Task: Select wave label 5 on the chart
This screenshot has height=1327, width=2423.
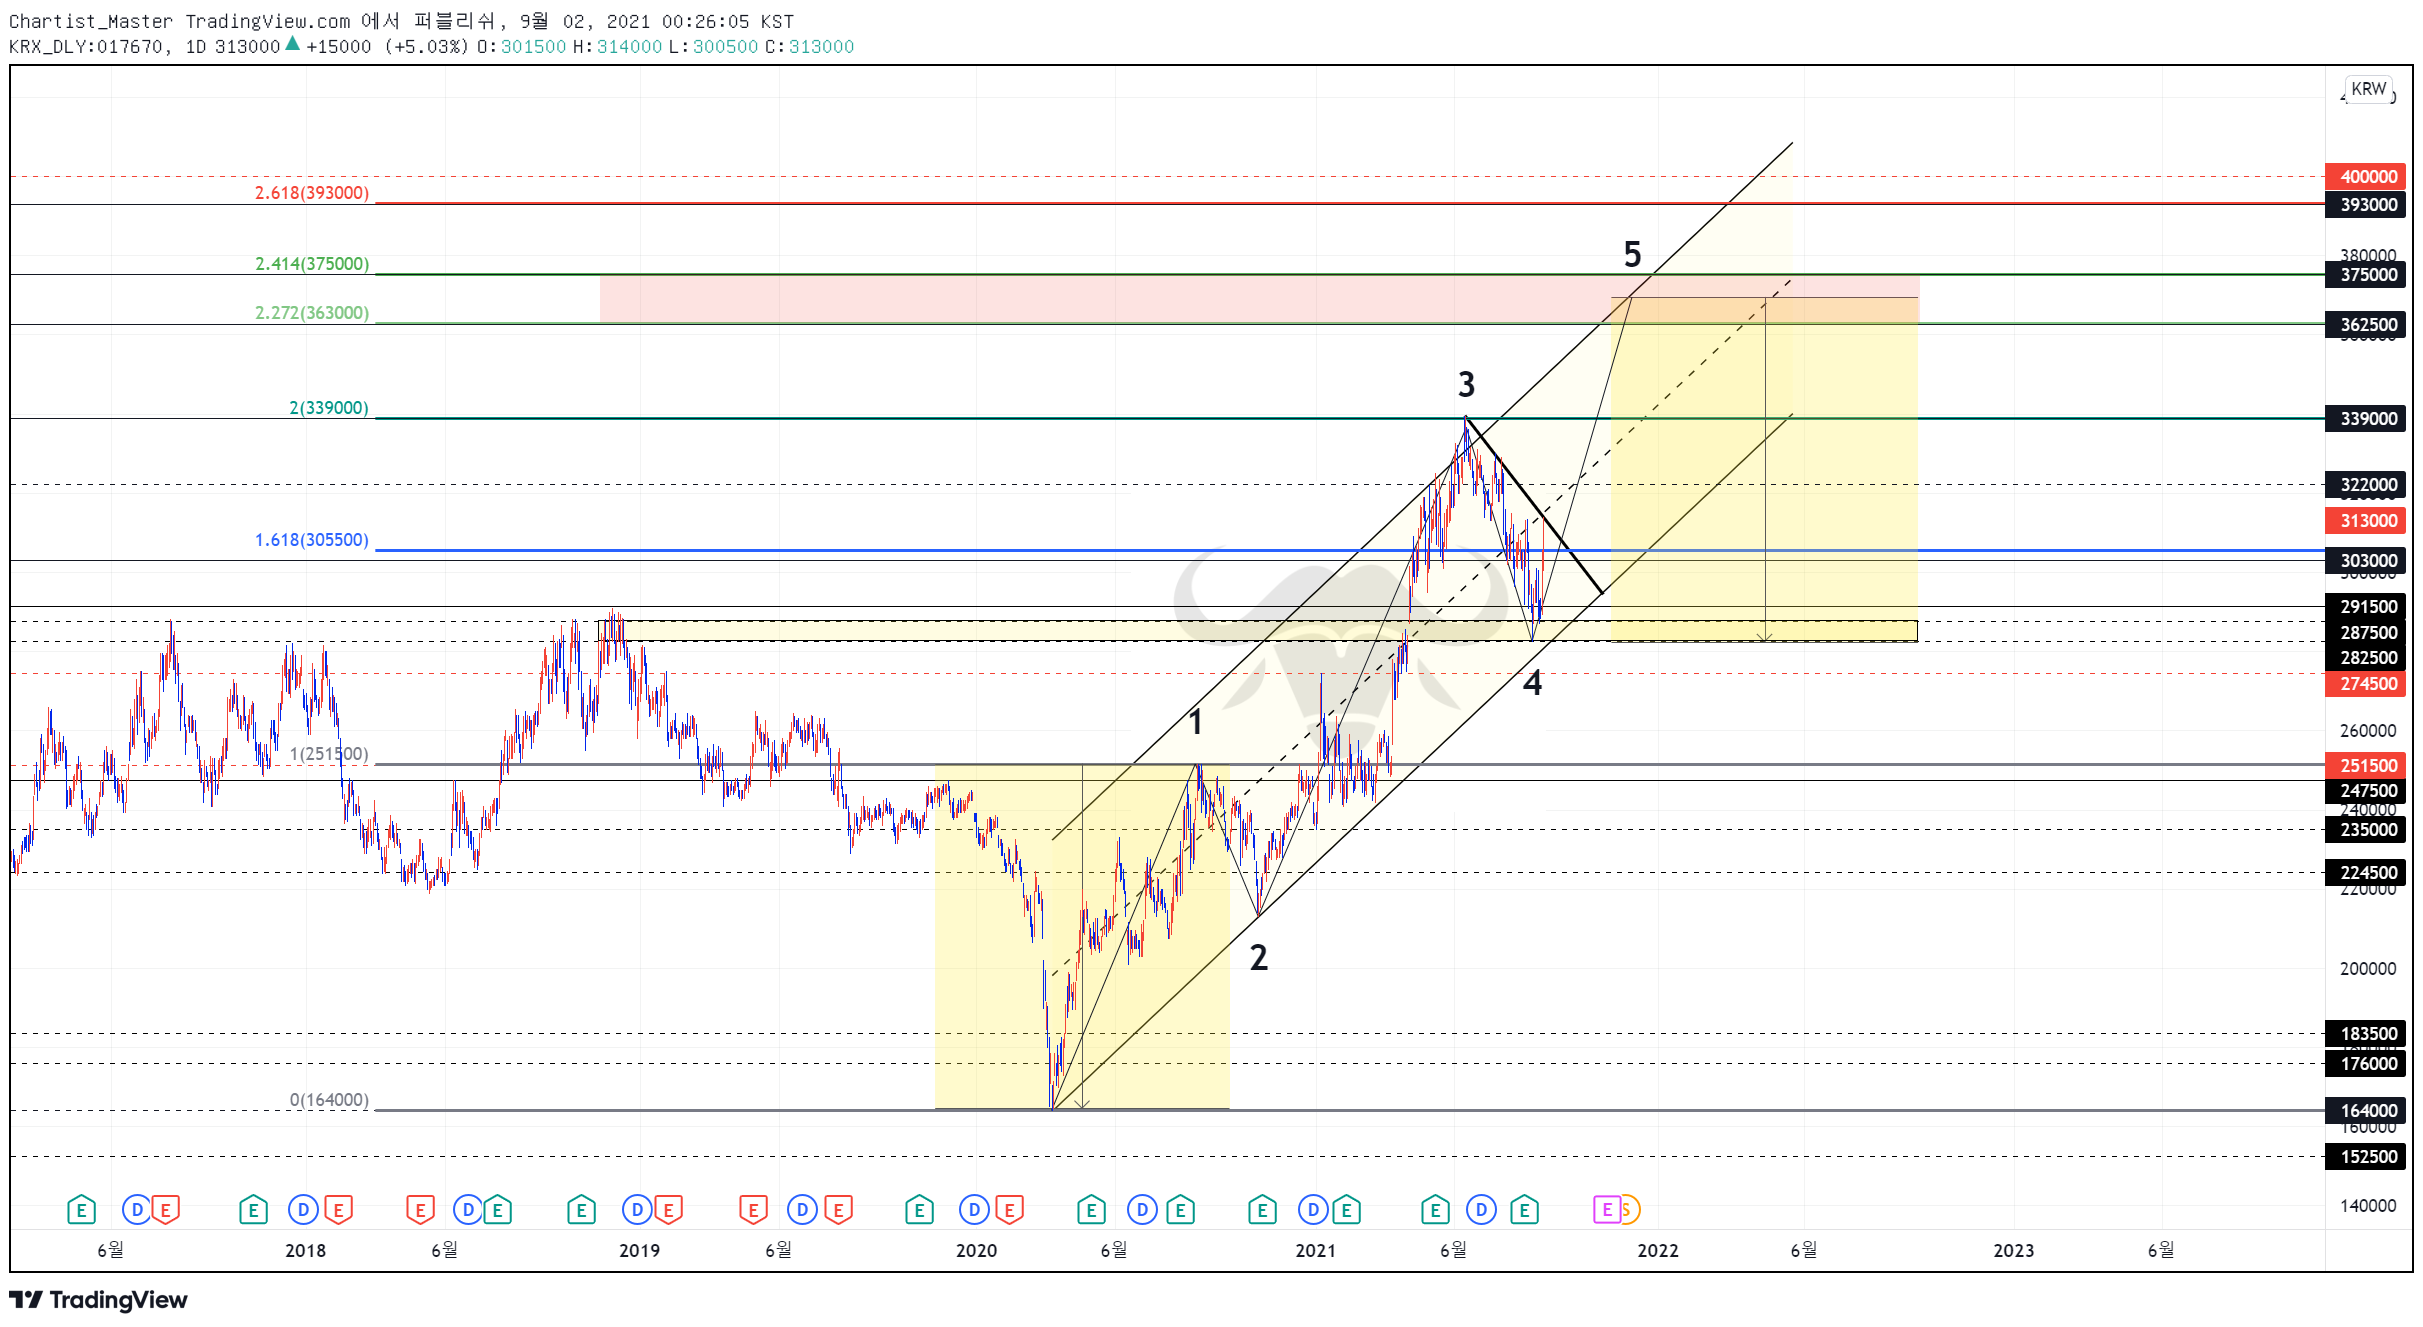Action: click(1632, 255)
